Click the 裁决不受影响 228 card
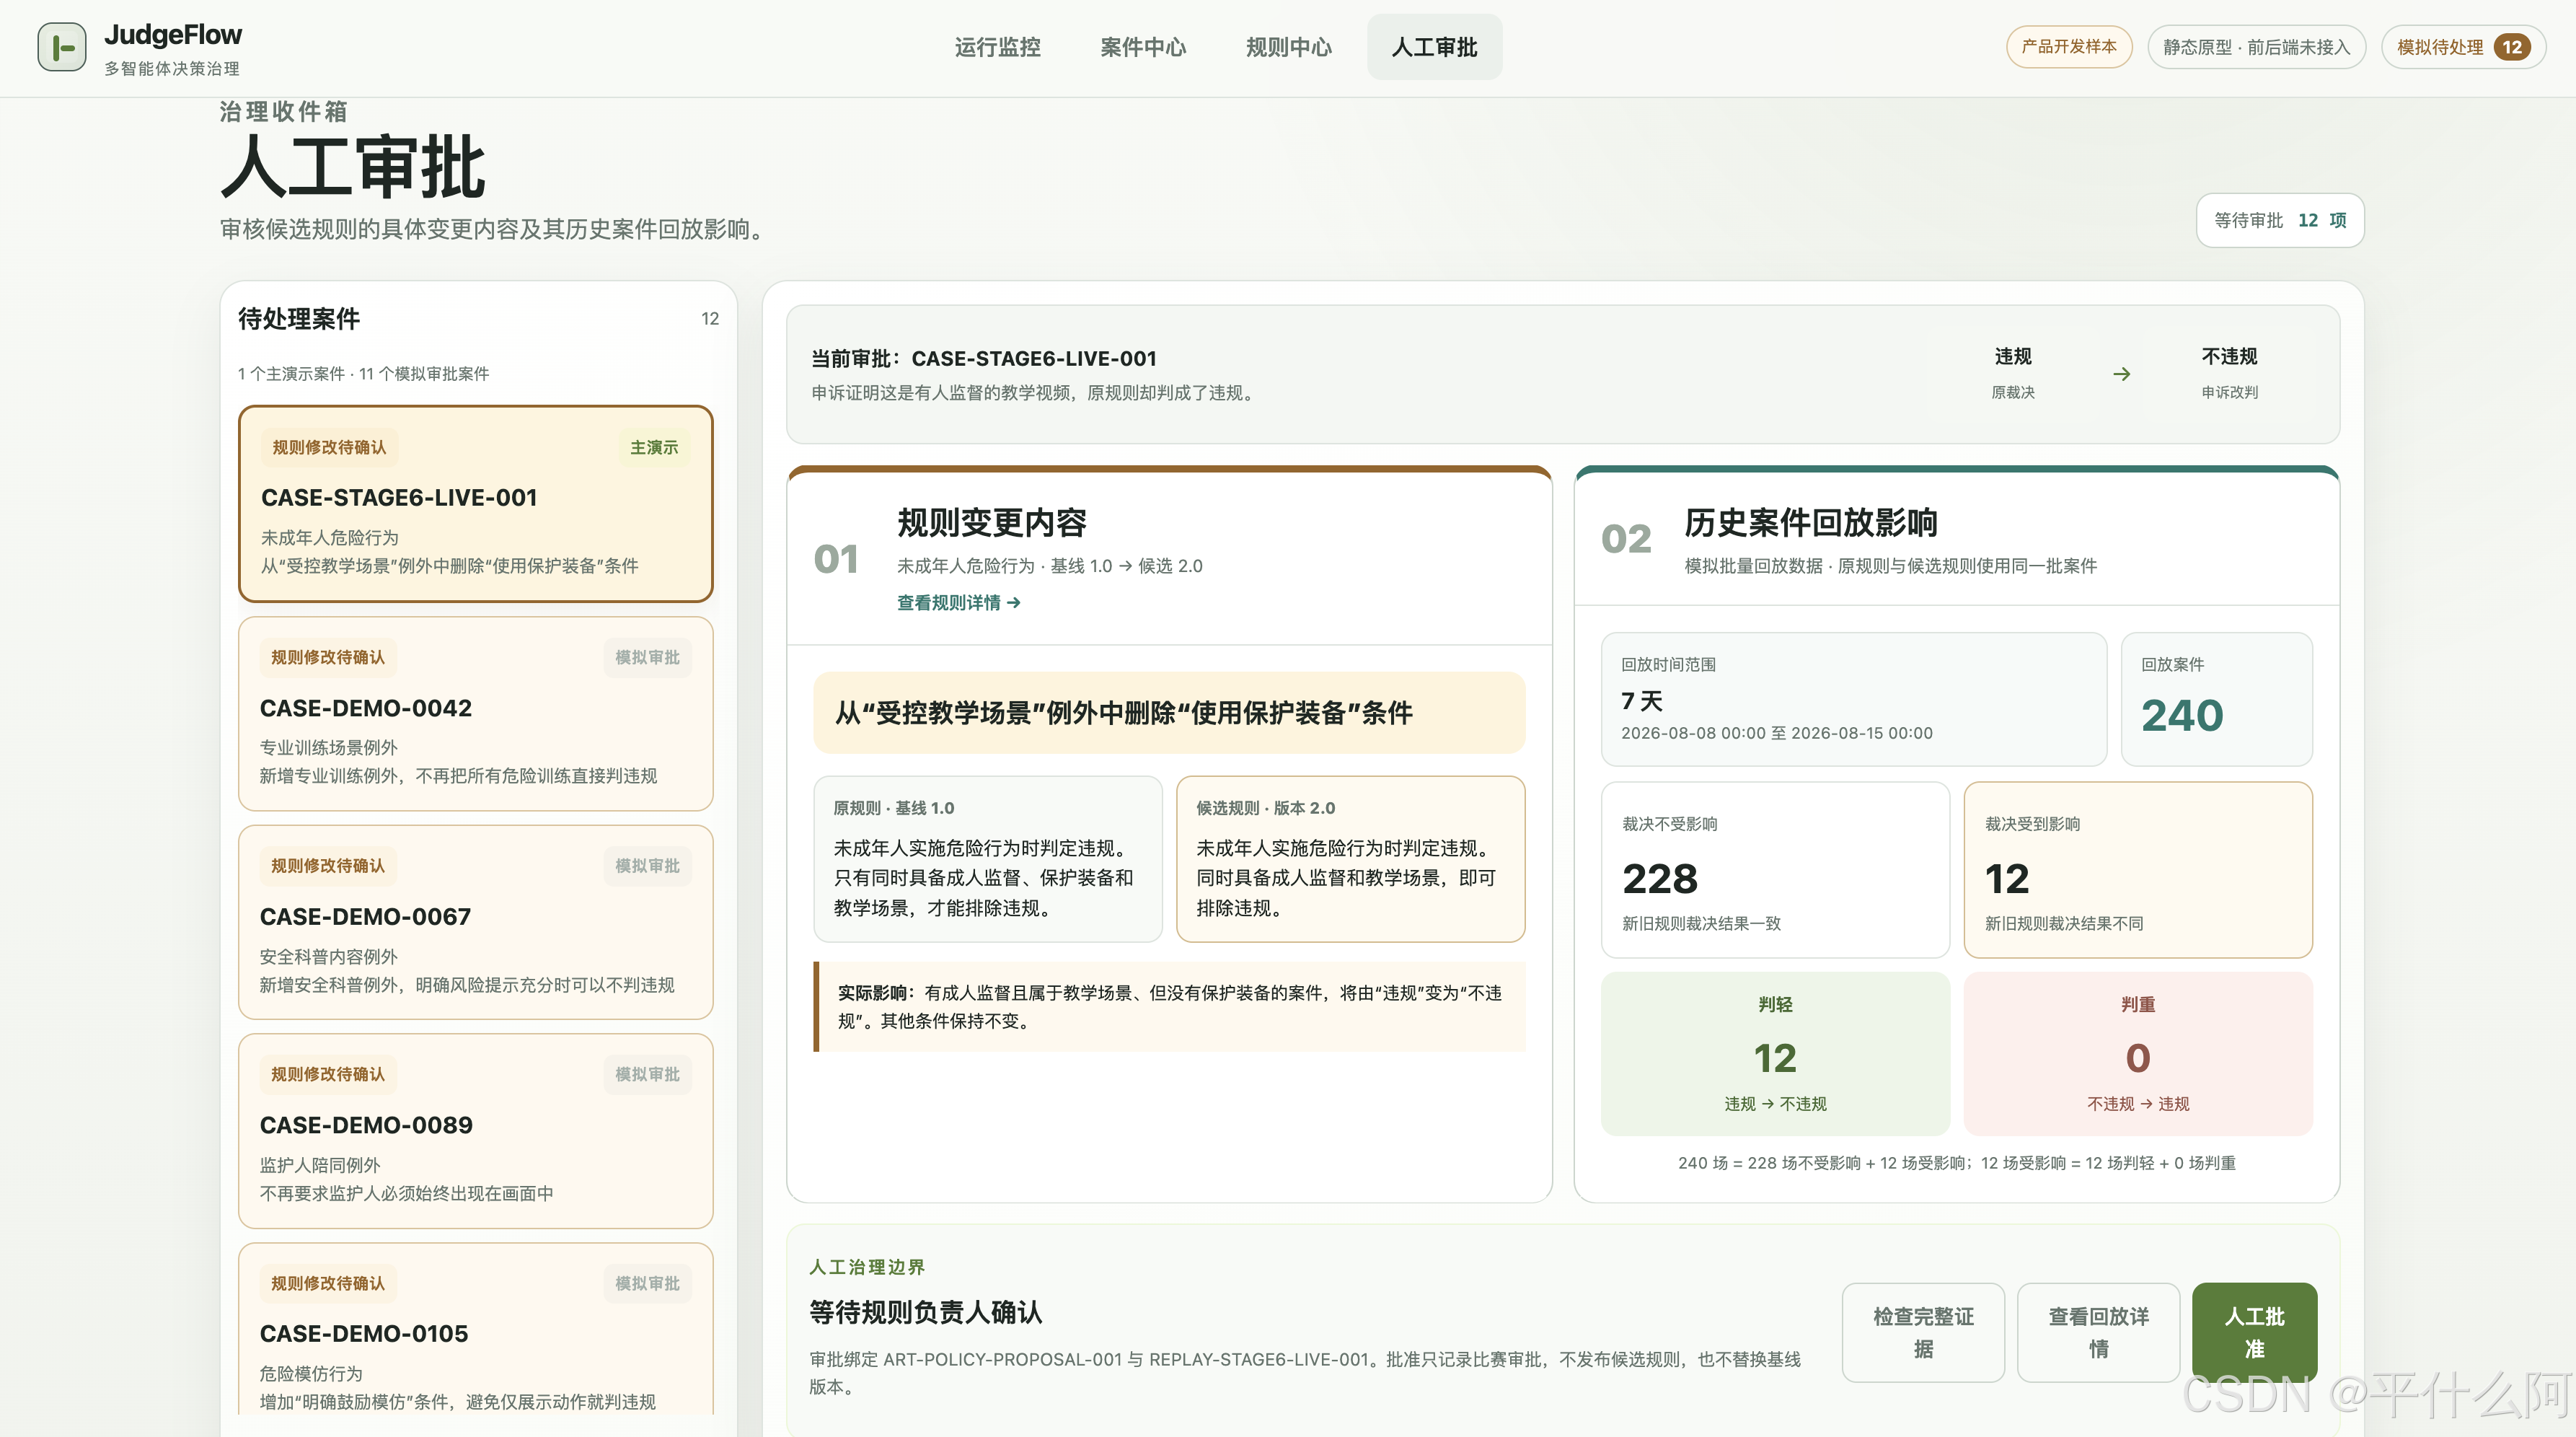2576x1437 pixels. (x=1775, y=870)
